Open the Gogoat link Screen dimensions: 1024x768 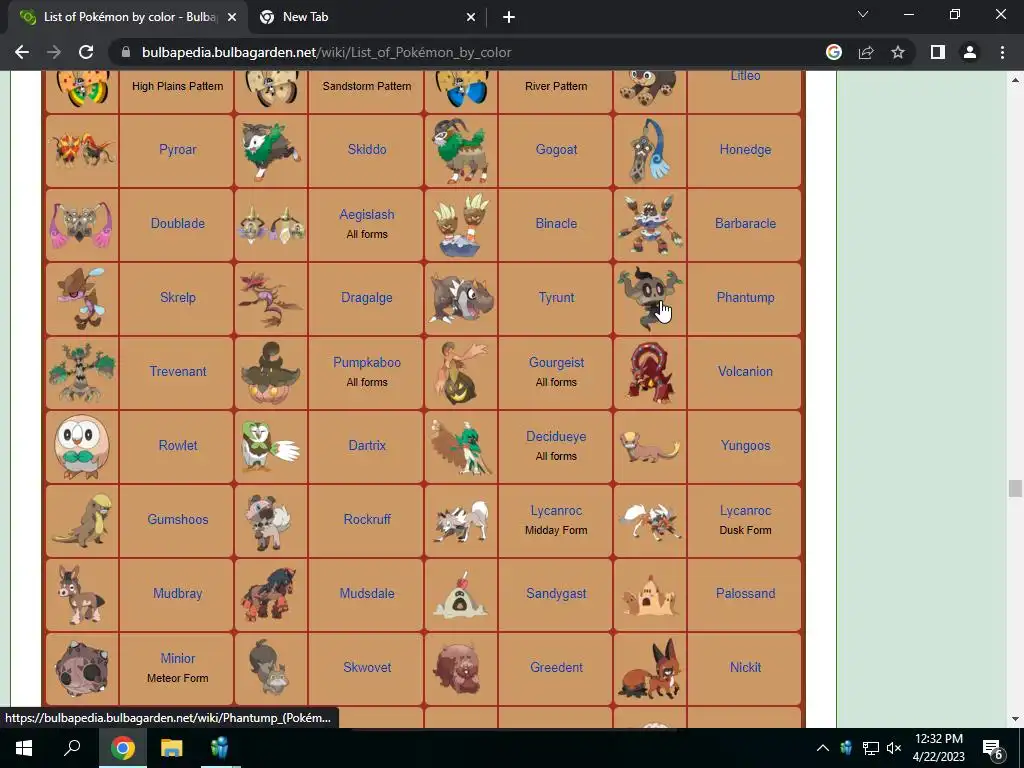coord(556,150)
